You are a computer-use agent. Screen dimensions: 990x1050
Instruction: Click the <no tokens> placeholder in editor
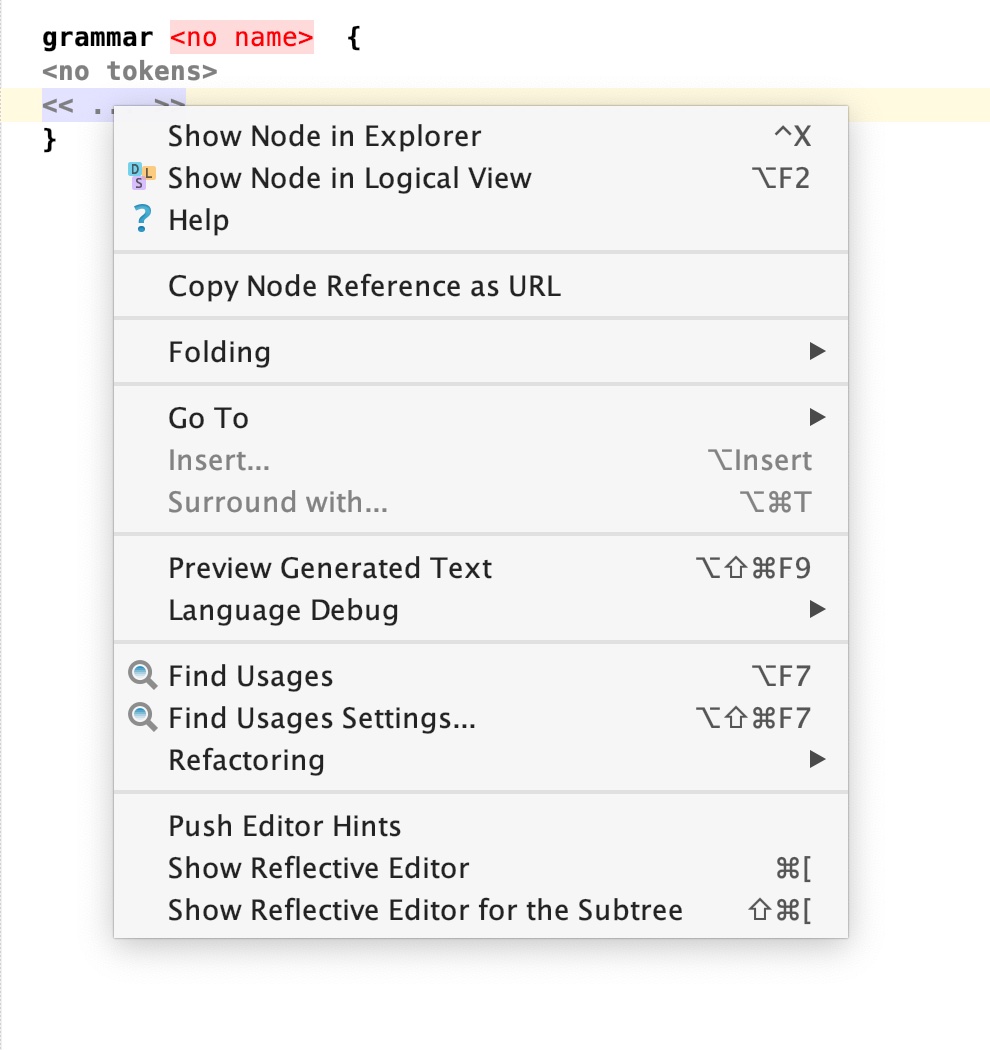click(x=129, y=71)
